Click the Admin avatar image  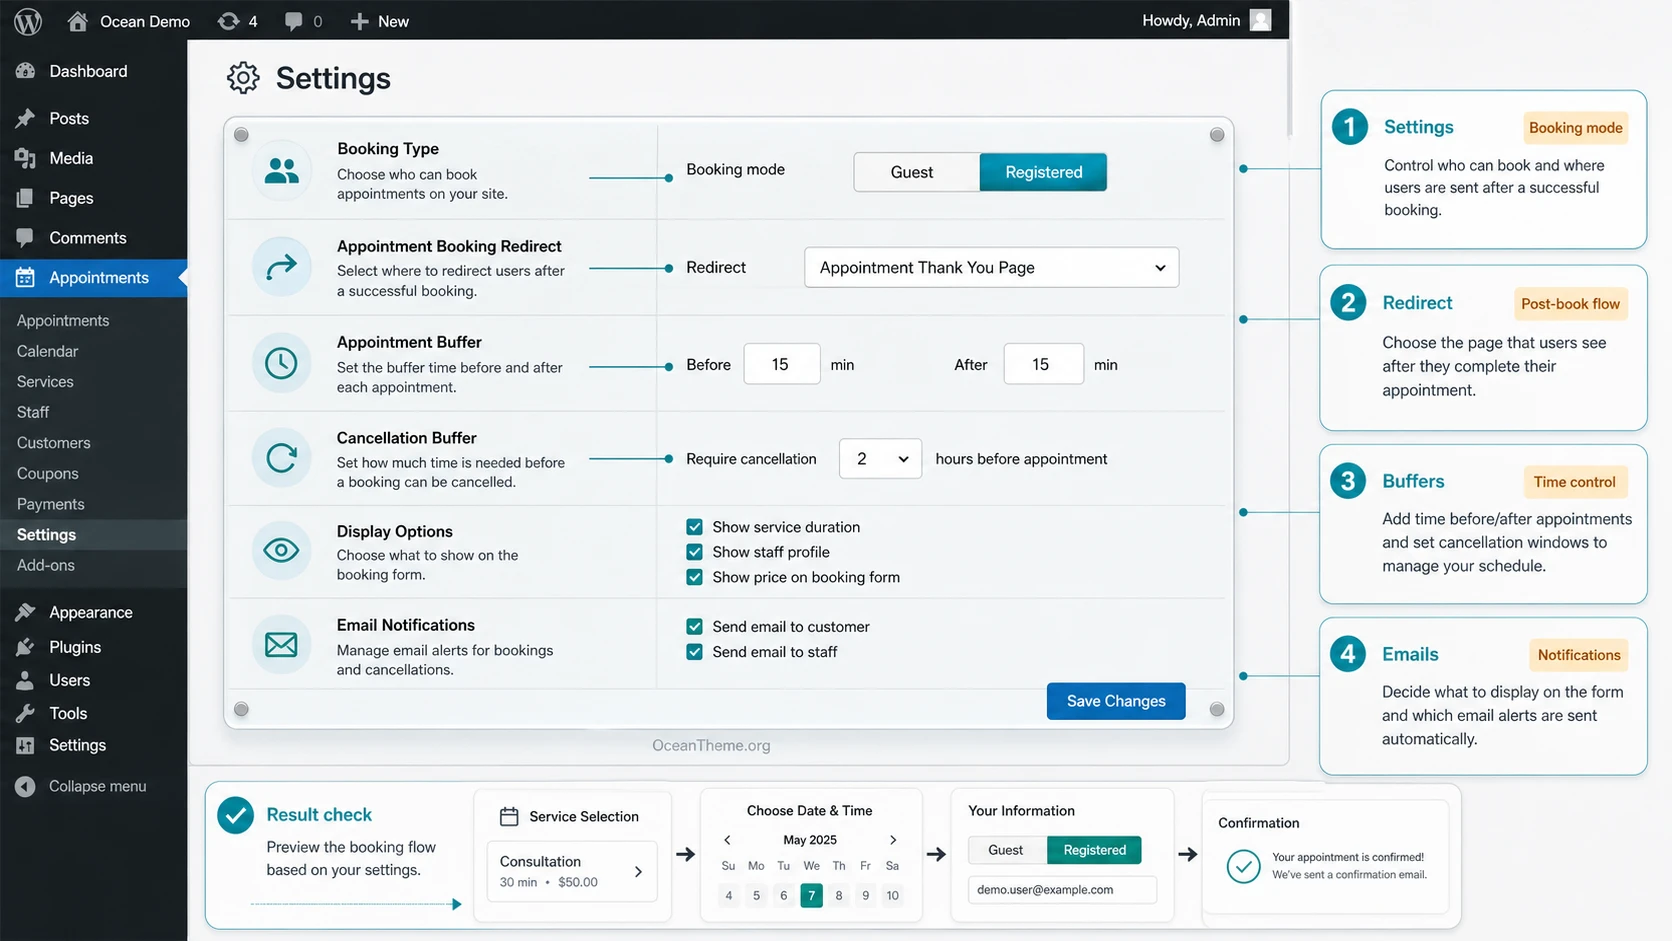click(1260, 20)
